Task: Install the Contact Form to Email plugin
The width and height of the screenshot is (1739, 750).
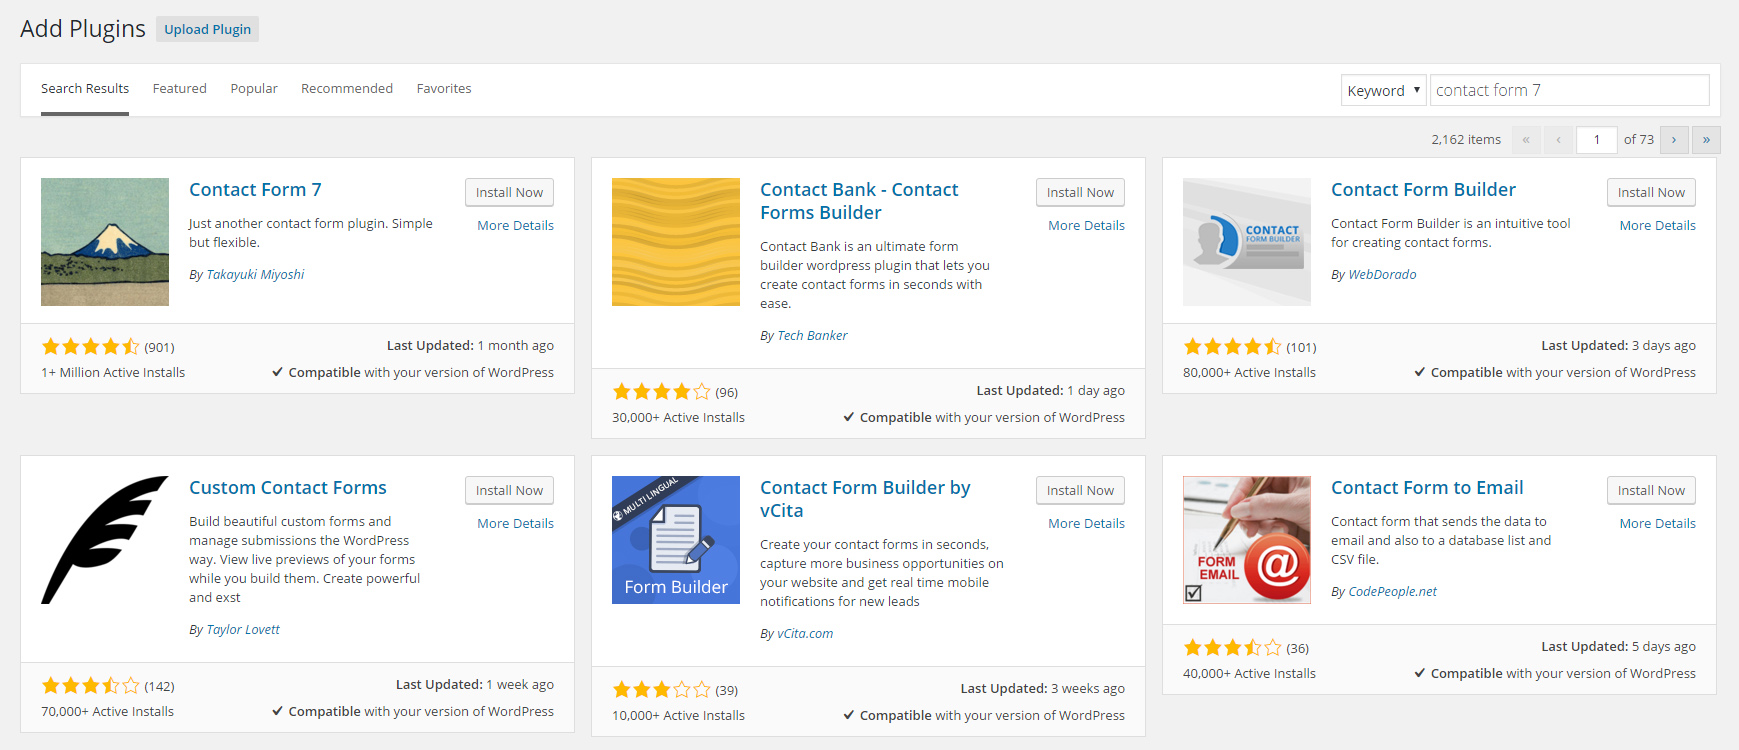Action: point(1651,490)
